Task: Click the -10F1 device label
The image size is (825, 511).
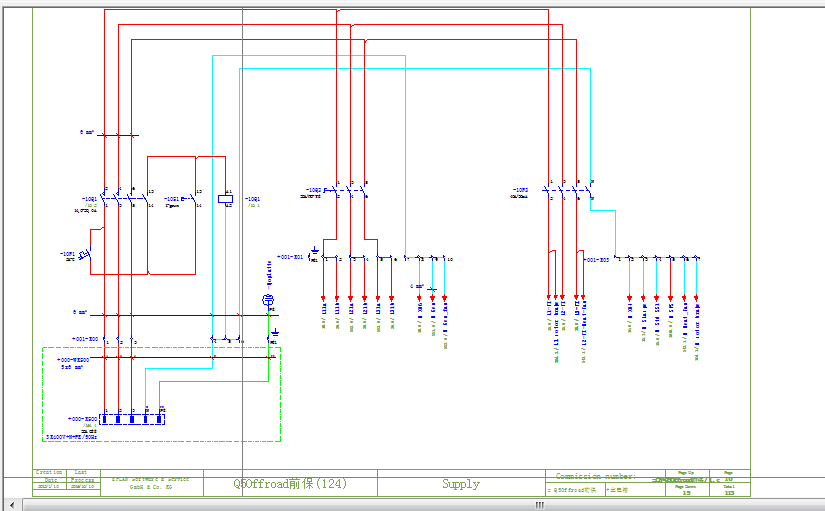Action: (67, 254)
